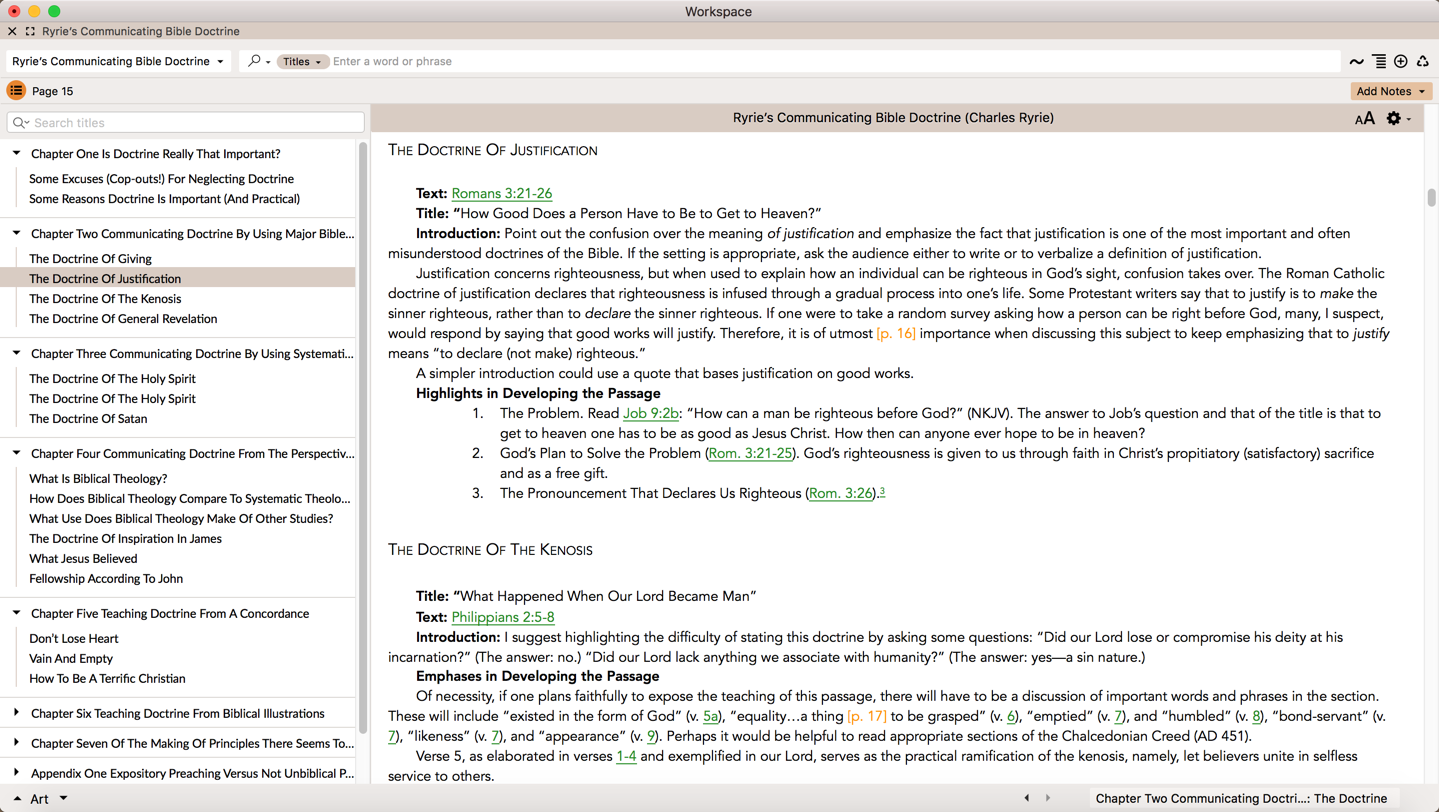
Task: Select What Use Does Biblical Theology Make entry
Action: (181, 519)
